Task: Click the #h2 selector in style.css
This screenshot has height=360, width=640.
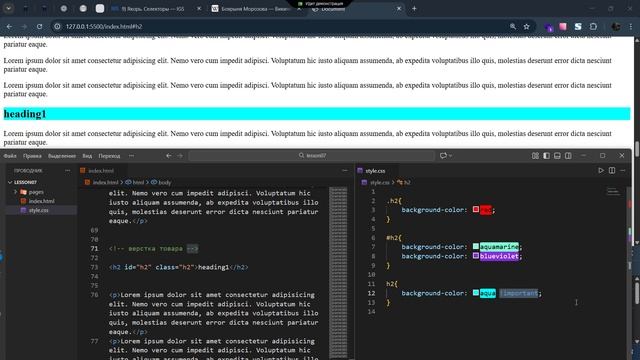Action: pos(392,238)
